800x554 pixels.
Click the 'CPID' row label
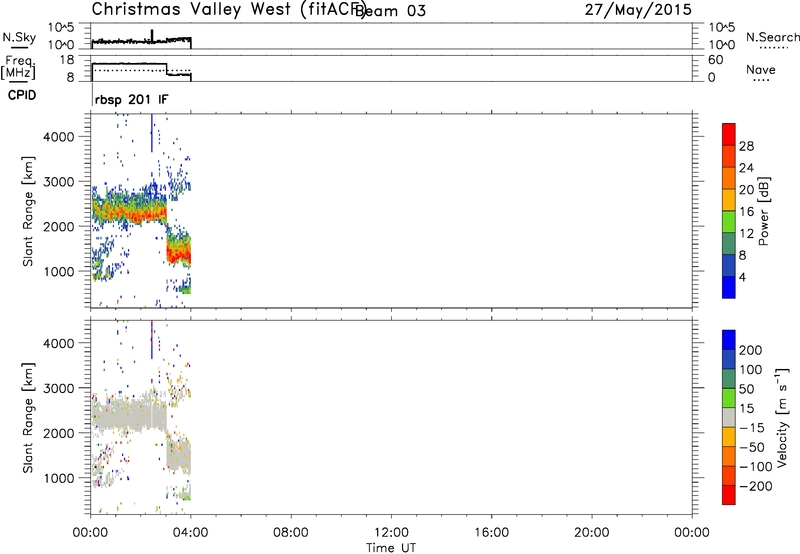22,95
